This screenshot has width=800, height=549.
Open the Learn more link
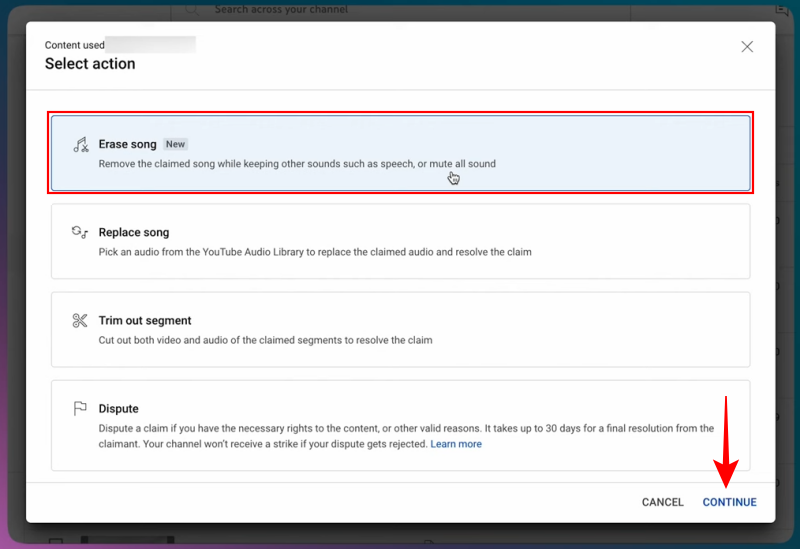point(456,444)
